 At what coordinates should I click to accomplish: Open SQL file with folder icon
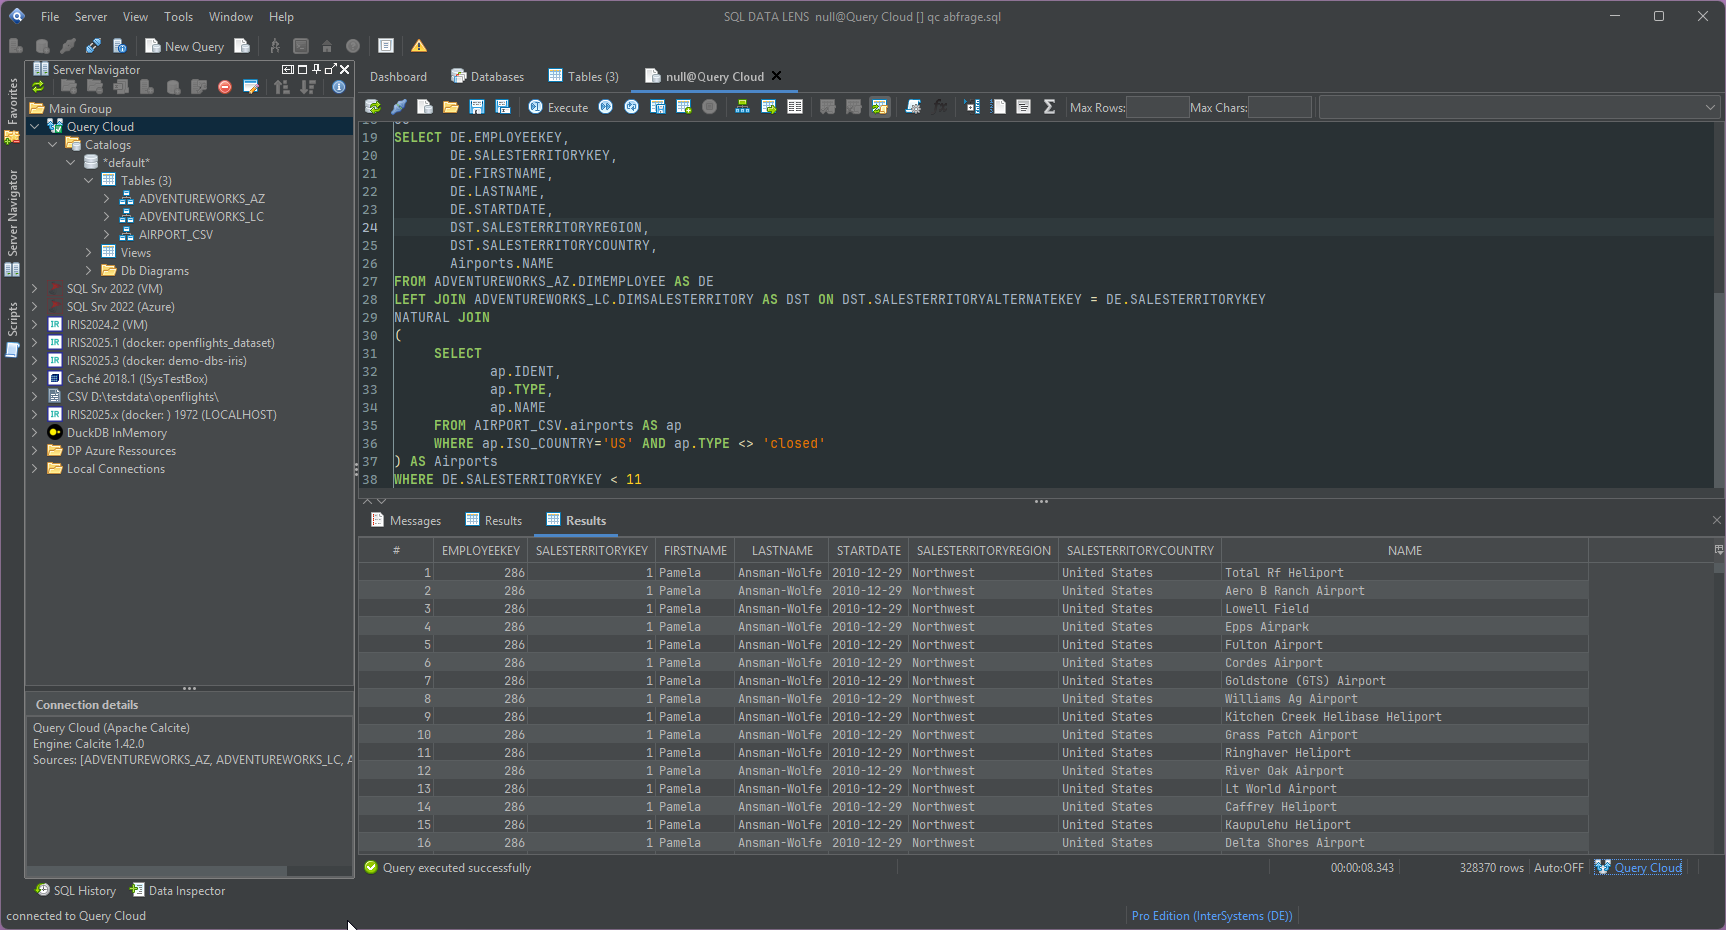click(451, 107)
